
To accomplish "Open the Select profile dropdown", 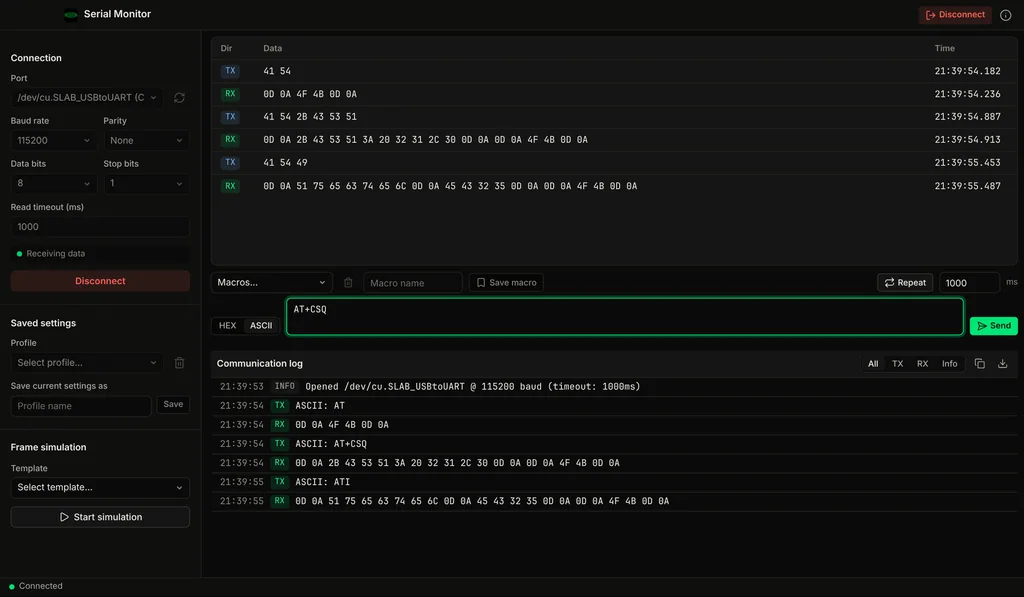I will point(87,363).
